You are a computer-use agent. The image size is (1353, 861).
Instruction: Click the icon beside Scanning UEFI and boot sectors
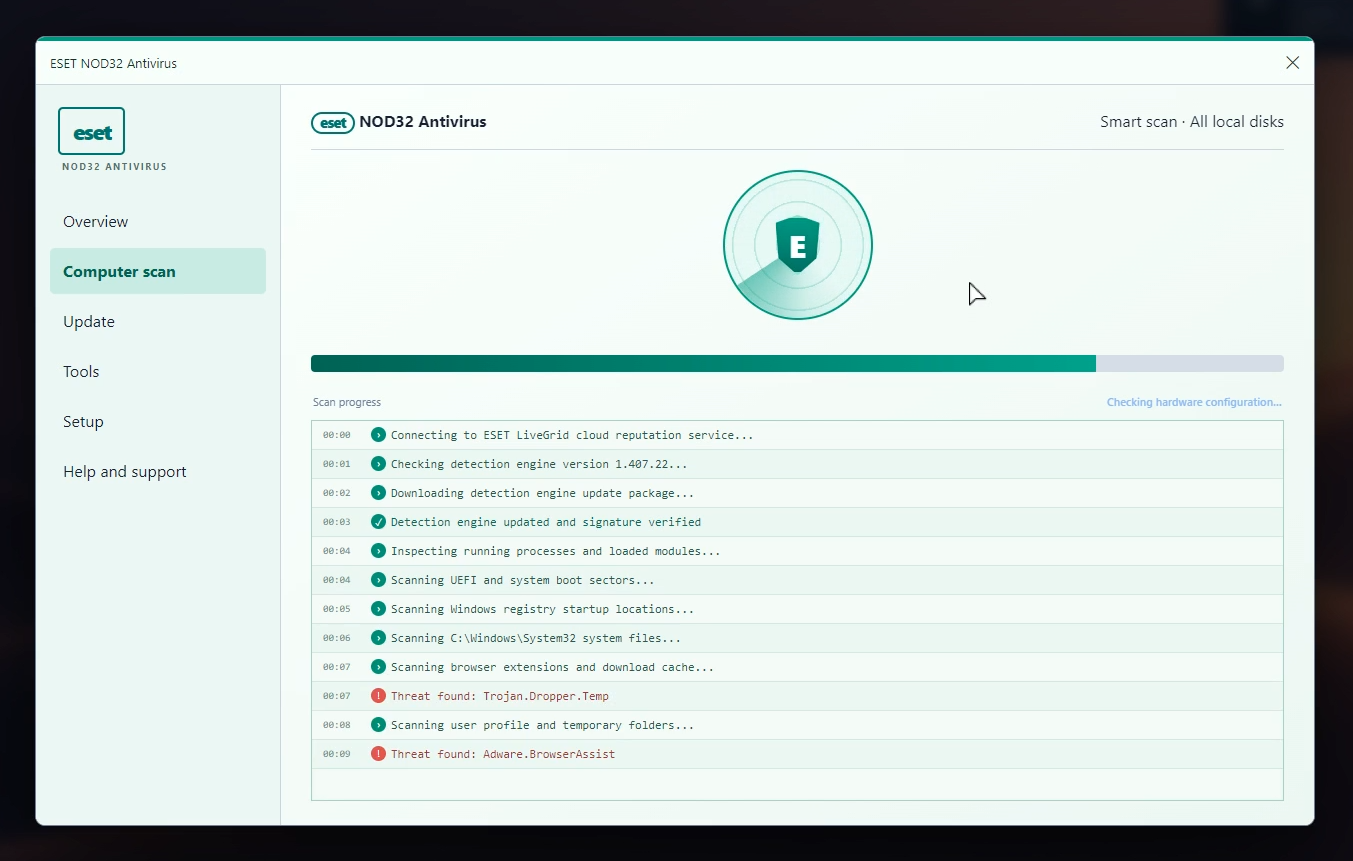[378, 580]
